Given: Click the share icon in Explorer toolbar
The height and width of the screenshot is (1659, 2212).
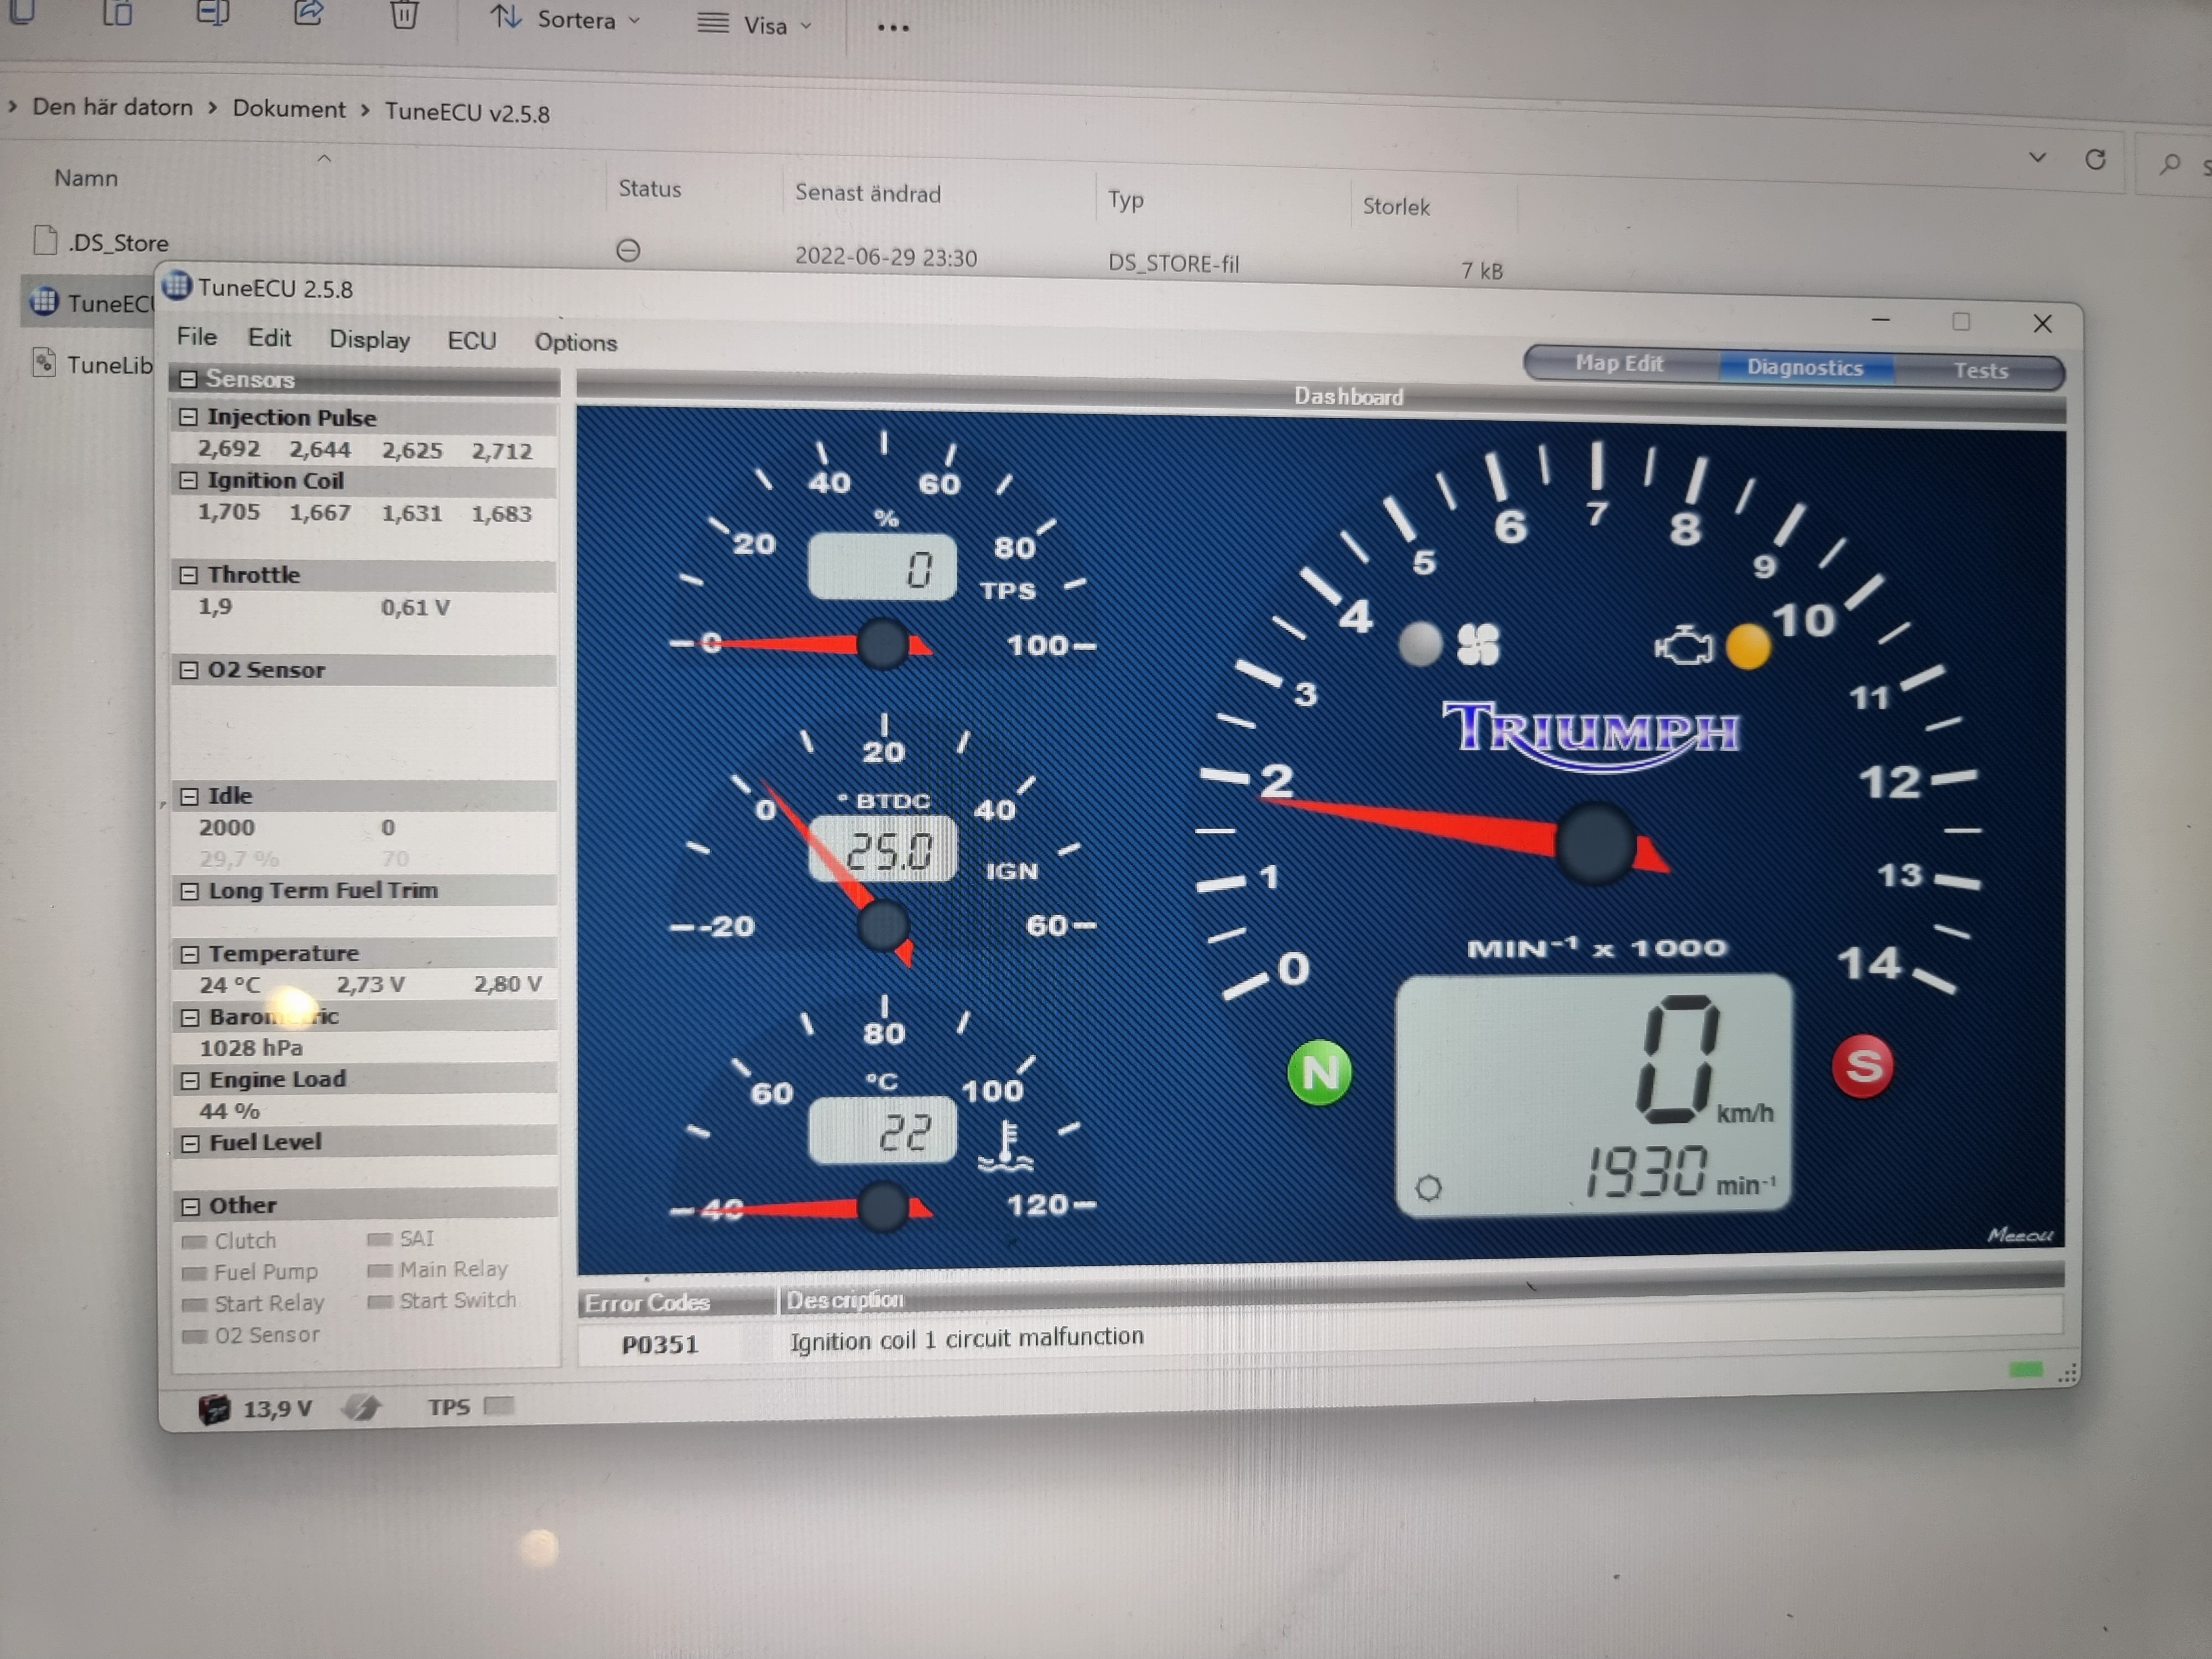Looking at the screenshot, I should 308,12.
